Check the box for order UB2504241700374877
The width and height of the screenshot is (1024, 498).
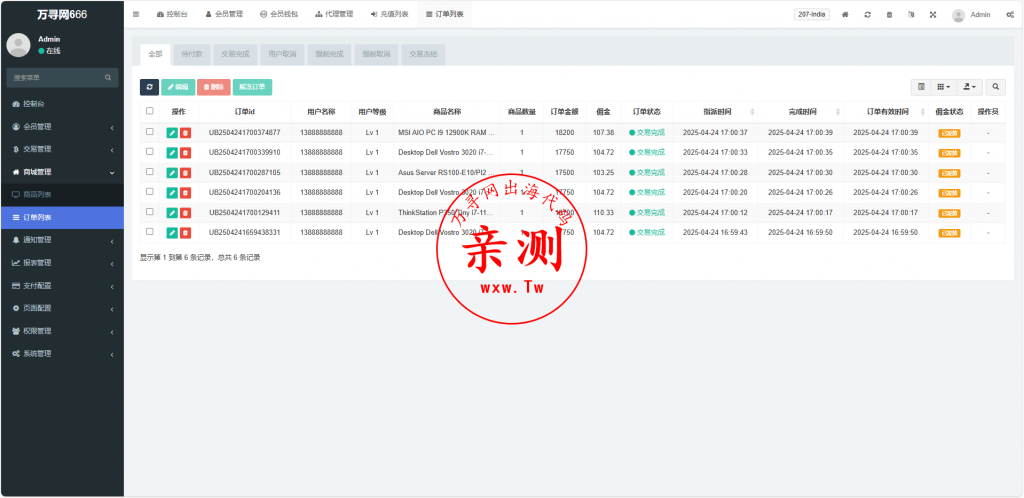pos(150,131)
